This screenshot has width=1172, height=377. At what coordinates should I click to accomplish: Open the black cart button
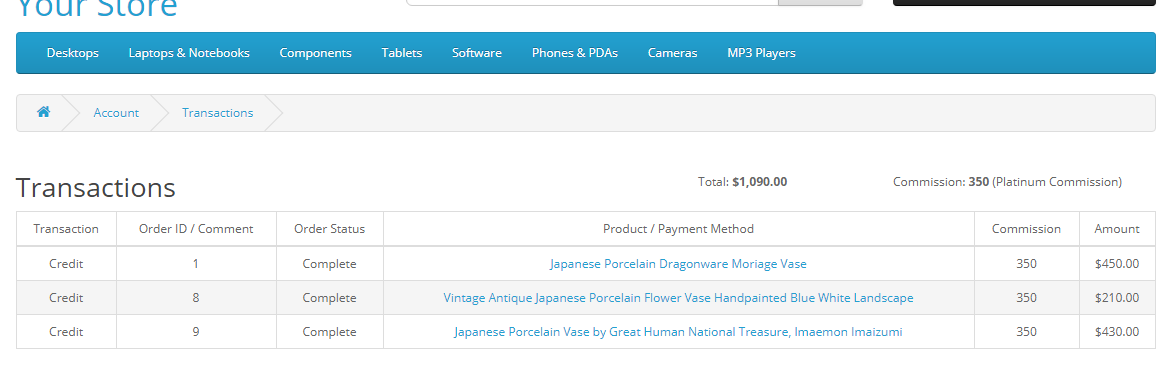[x=1024, y=2]
